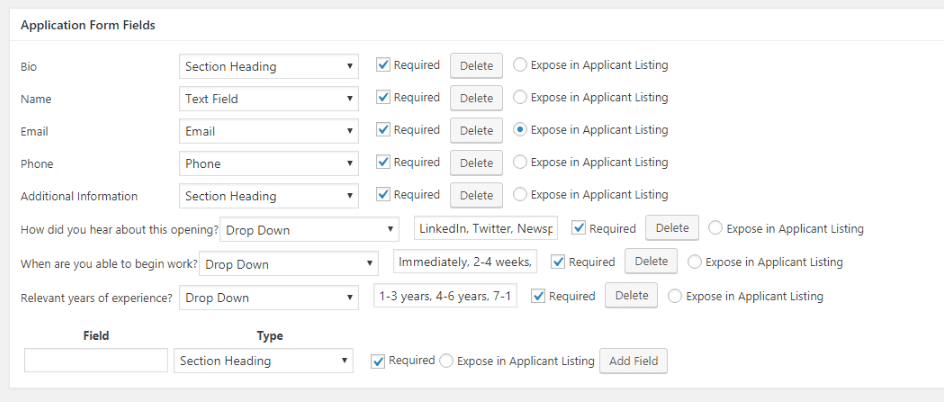Click the Add Field button
Image resolution: width=944 pixels, height=402 pixels.
(x=633, y=361)
